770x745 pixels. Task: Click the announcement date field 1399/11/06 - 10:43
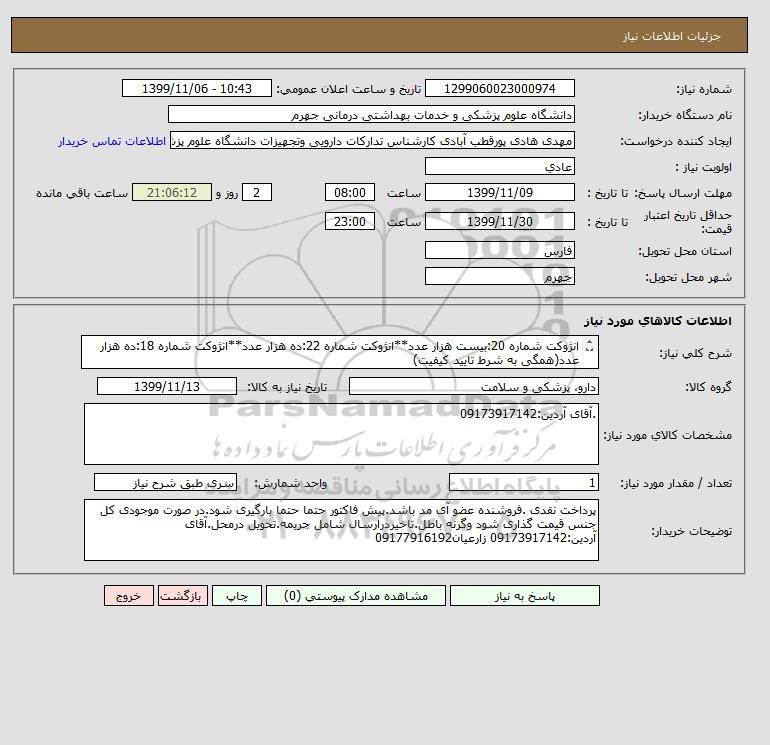coord(197,89)
